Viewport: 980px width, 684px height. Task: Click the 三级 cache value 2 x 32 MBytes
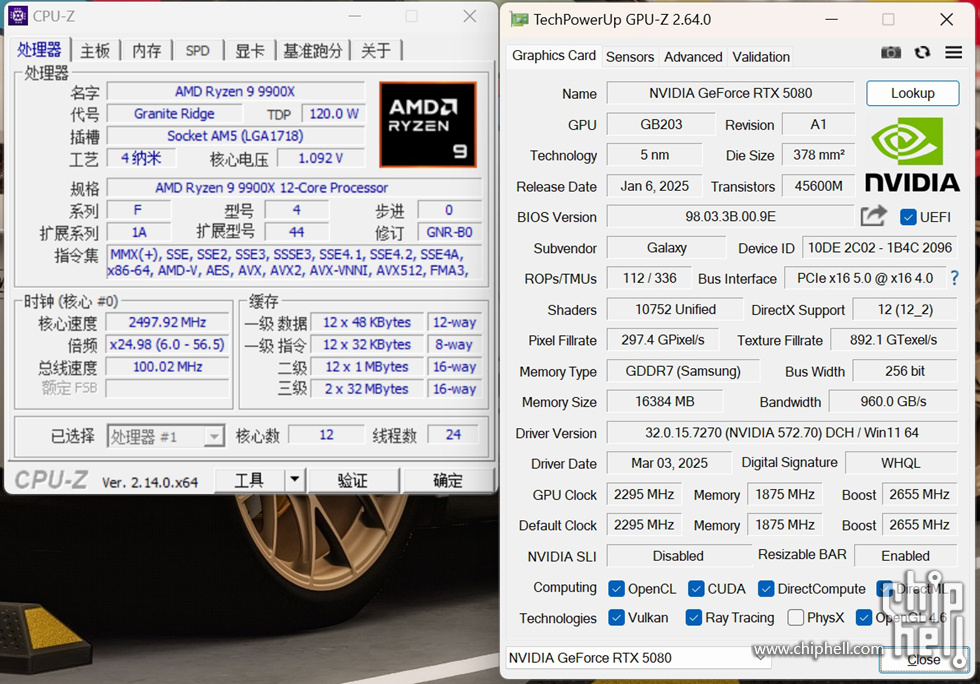point(367,389)
